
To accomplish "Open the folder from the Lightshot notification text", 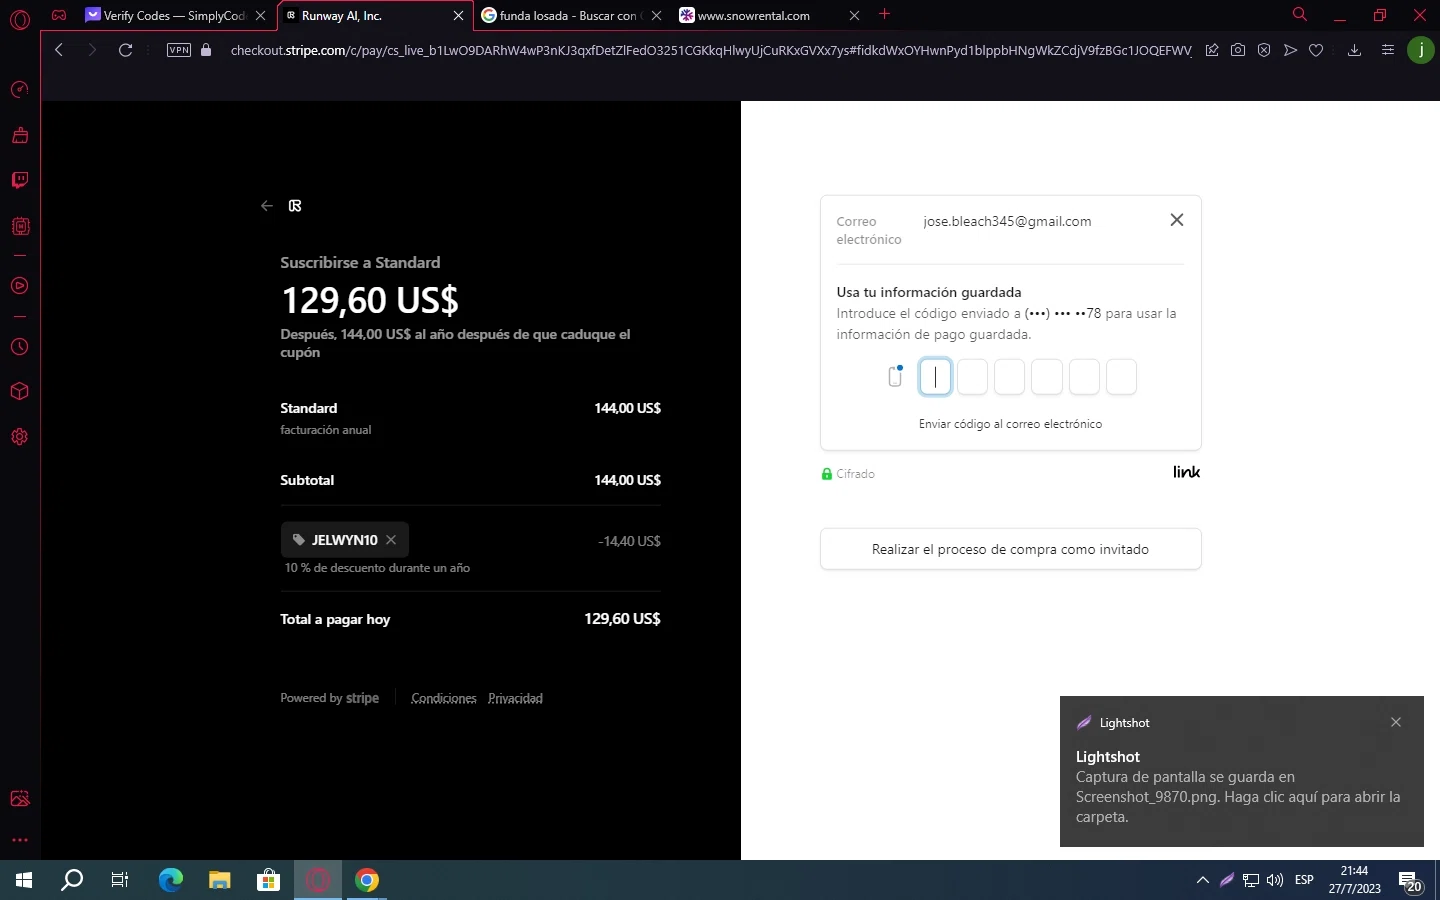I will [1238, 797].
